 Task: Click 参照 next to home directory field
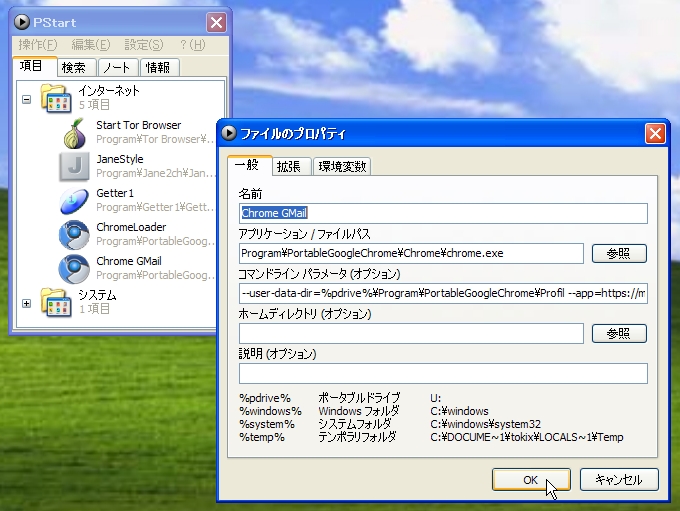(619, 334)
